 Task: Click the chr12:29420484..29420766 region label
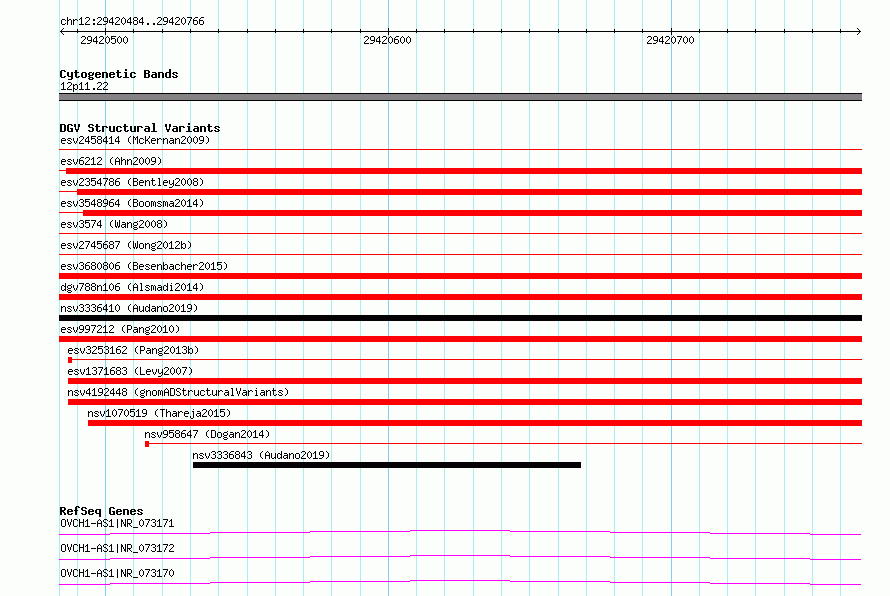tap(132, 21)
